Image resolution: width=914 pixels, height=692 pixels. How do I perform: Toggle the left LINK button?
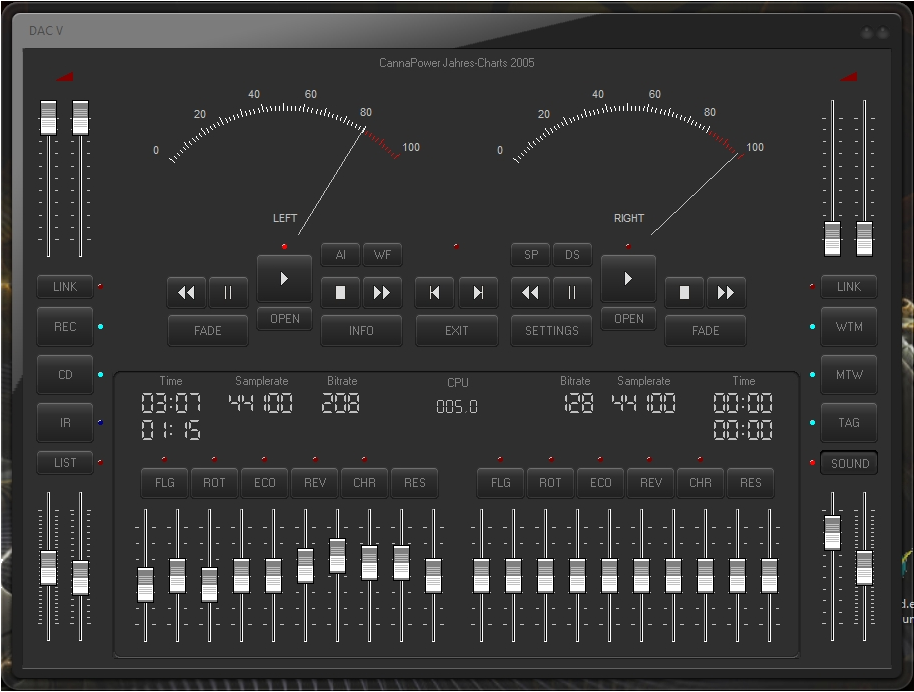click(65, 287)
